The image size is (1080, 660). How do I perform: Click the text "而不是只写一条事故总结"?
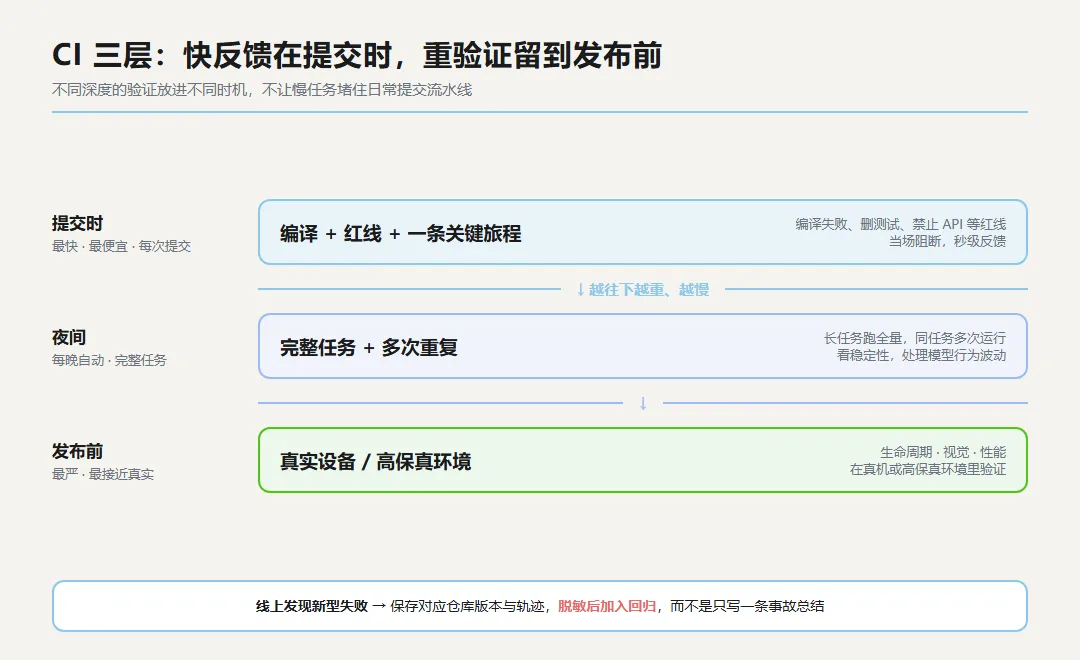point(747,606)
